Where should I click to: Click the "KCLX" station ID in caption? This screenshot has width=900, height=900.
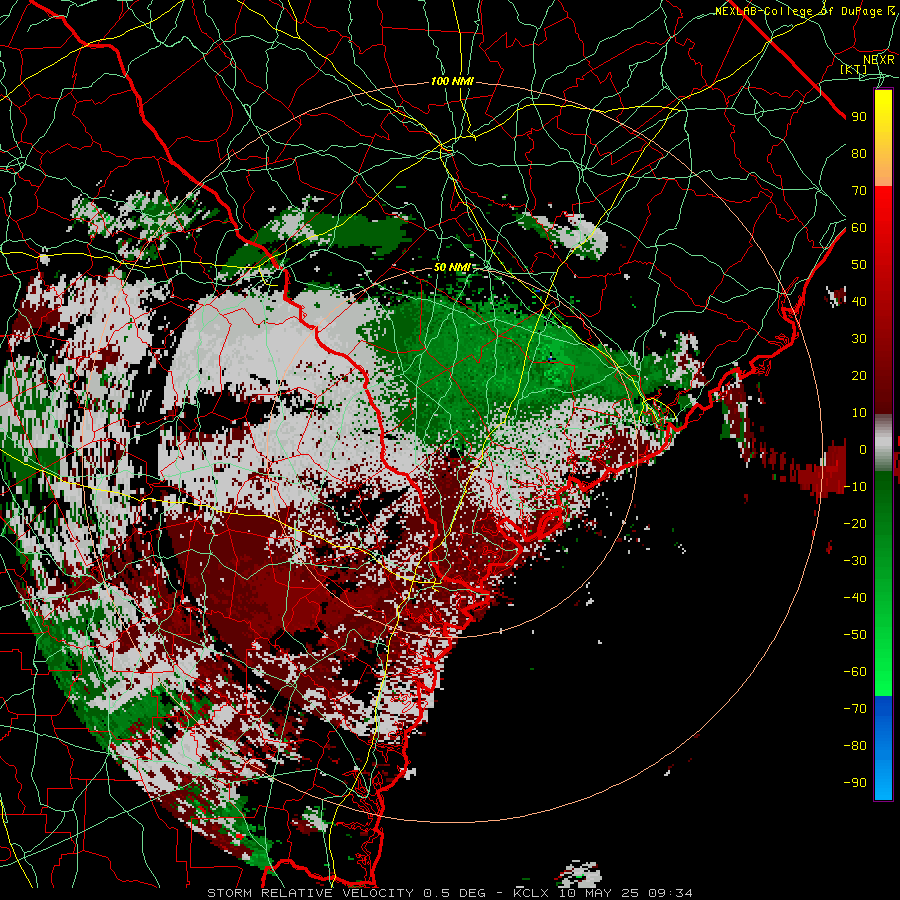click(x=531, y=893)
